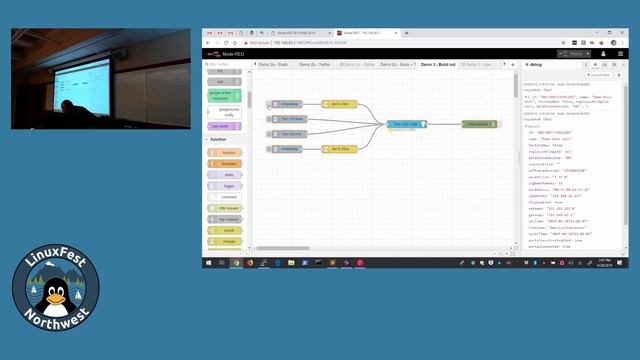640x360 pixels.
Task: Select the comment node in palette
Action: 225,197
